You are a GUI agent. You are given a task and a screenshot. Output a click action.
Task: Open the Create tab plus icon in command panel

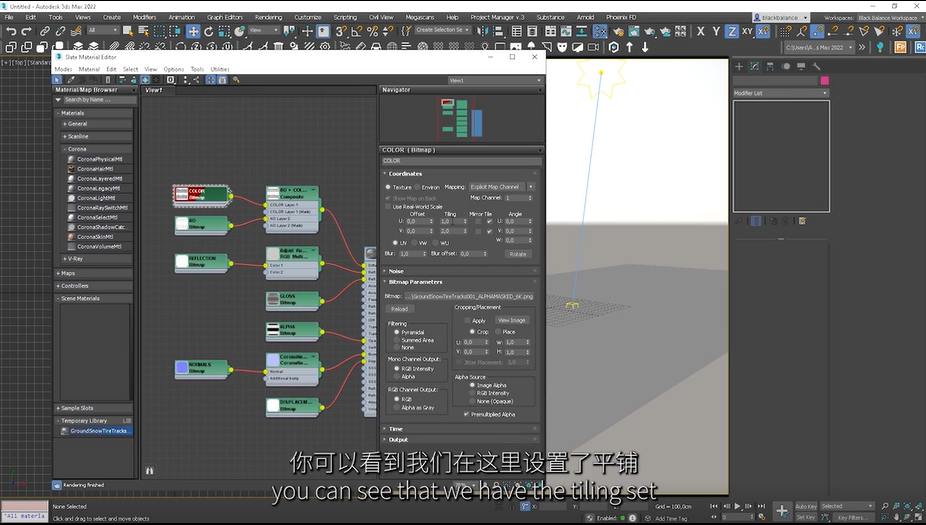pyautogui.click(x=739, y=66)
